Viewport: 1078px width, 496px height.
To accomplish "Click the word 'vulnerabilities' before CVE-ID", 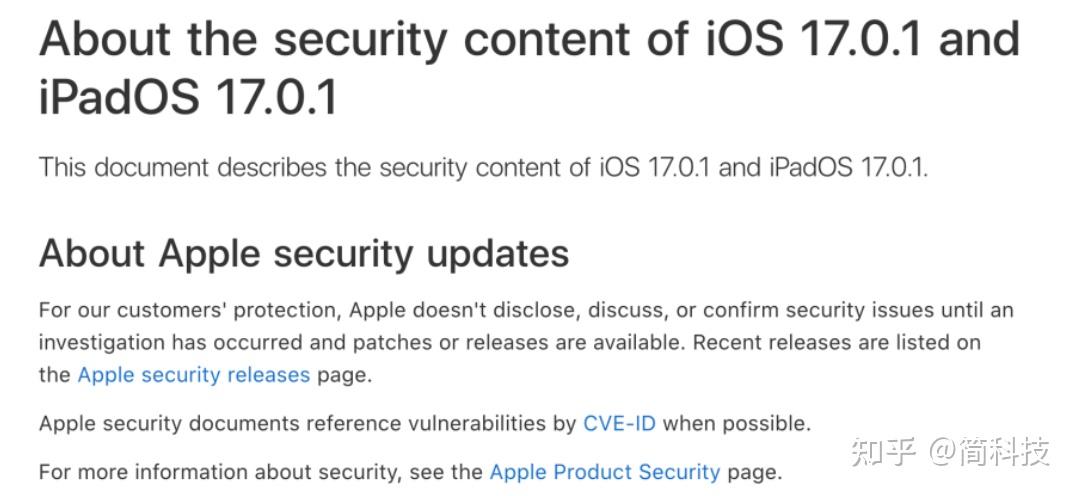I will click(x=475, y=423).
